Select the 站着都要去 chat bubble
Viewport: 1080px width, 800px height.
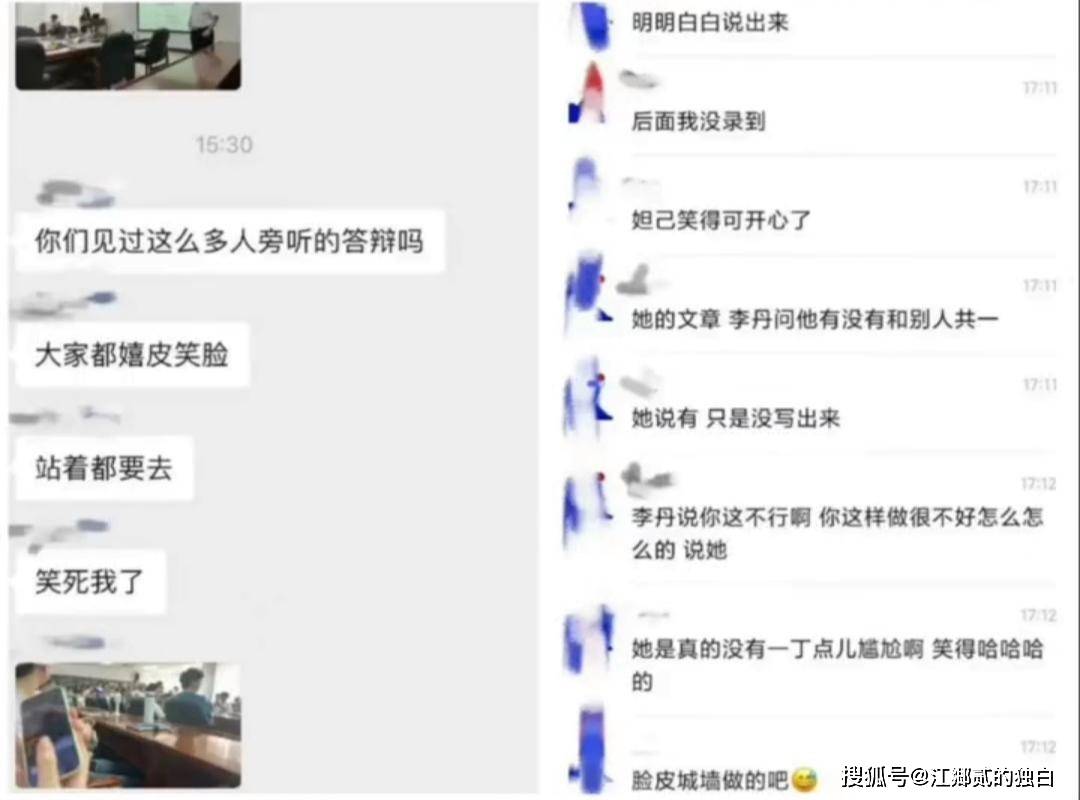[x=104, y=469]
